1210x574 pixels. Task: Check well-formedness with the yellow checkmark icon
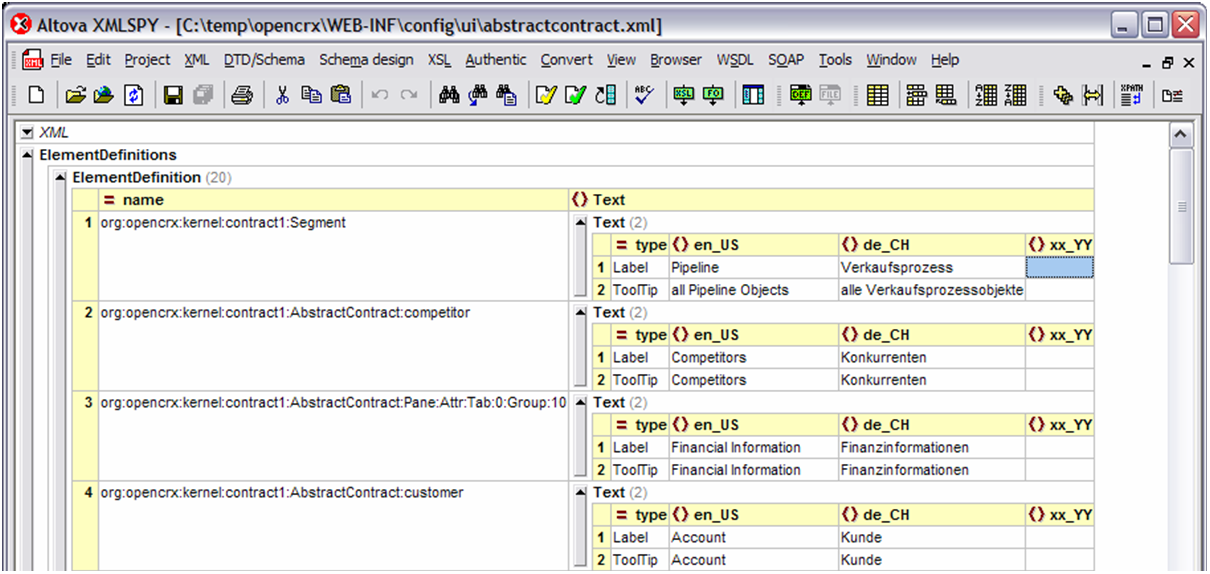(x=546, y=95)
